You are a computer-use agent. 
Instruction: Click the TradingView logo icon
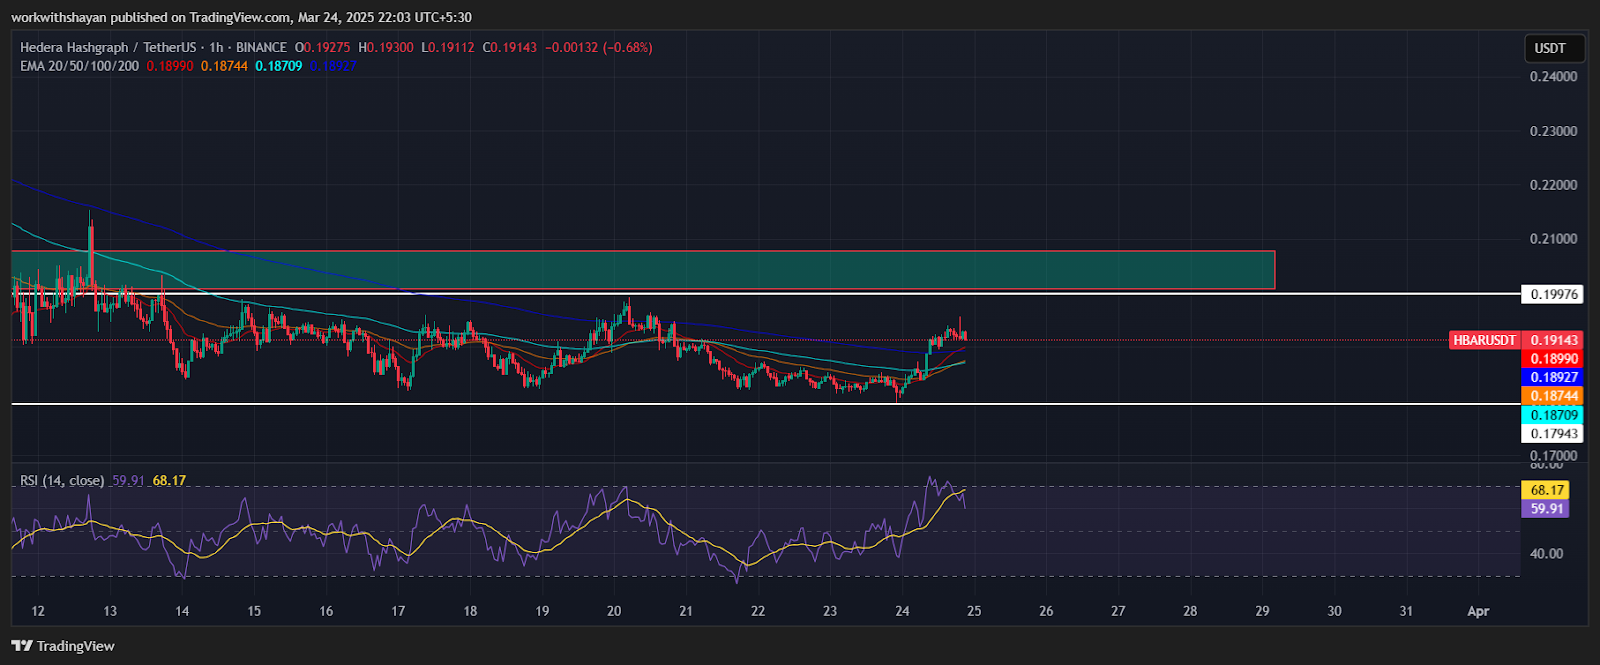[x=22, y=646]
